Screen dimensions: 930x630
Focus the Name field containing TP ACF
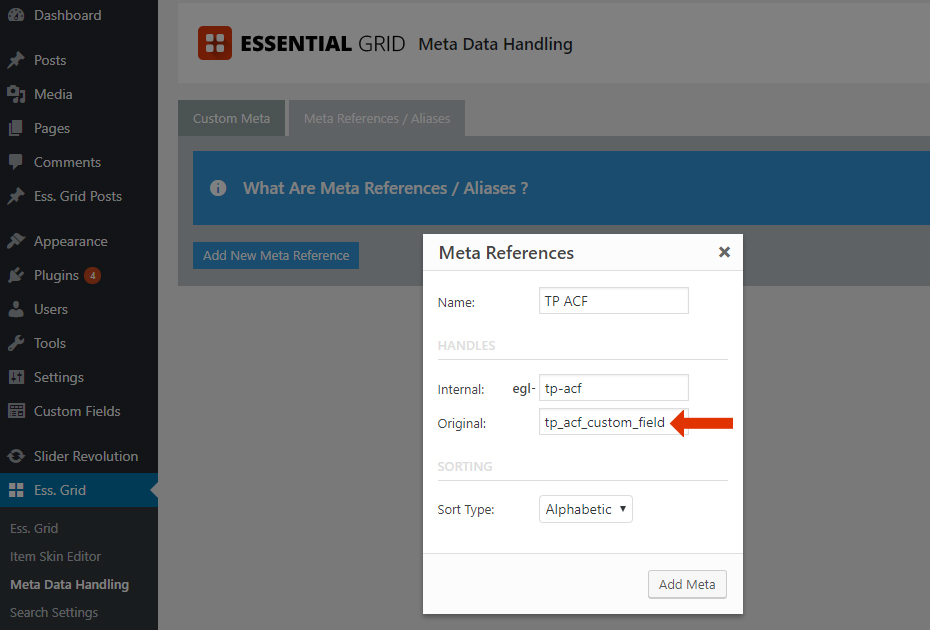point(613,301)
